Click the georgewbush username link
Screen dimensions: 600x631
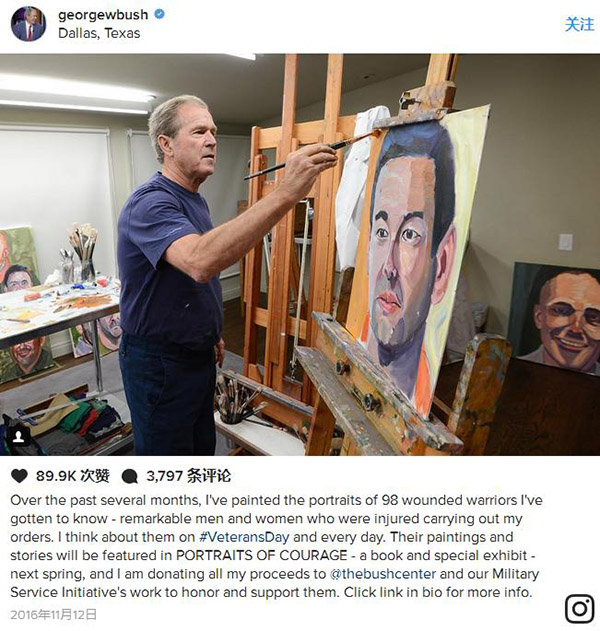tap(103, 15)
